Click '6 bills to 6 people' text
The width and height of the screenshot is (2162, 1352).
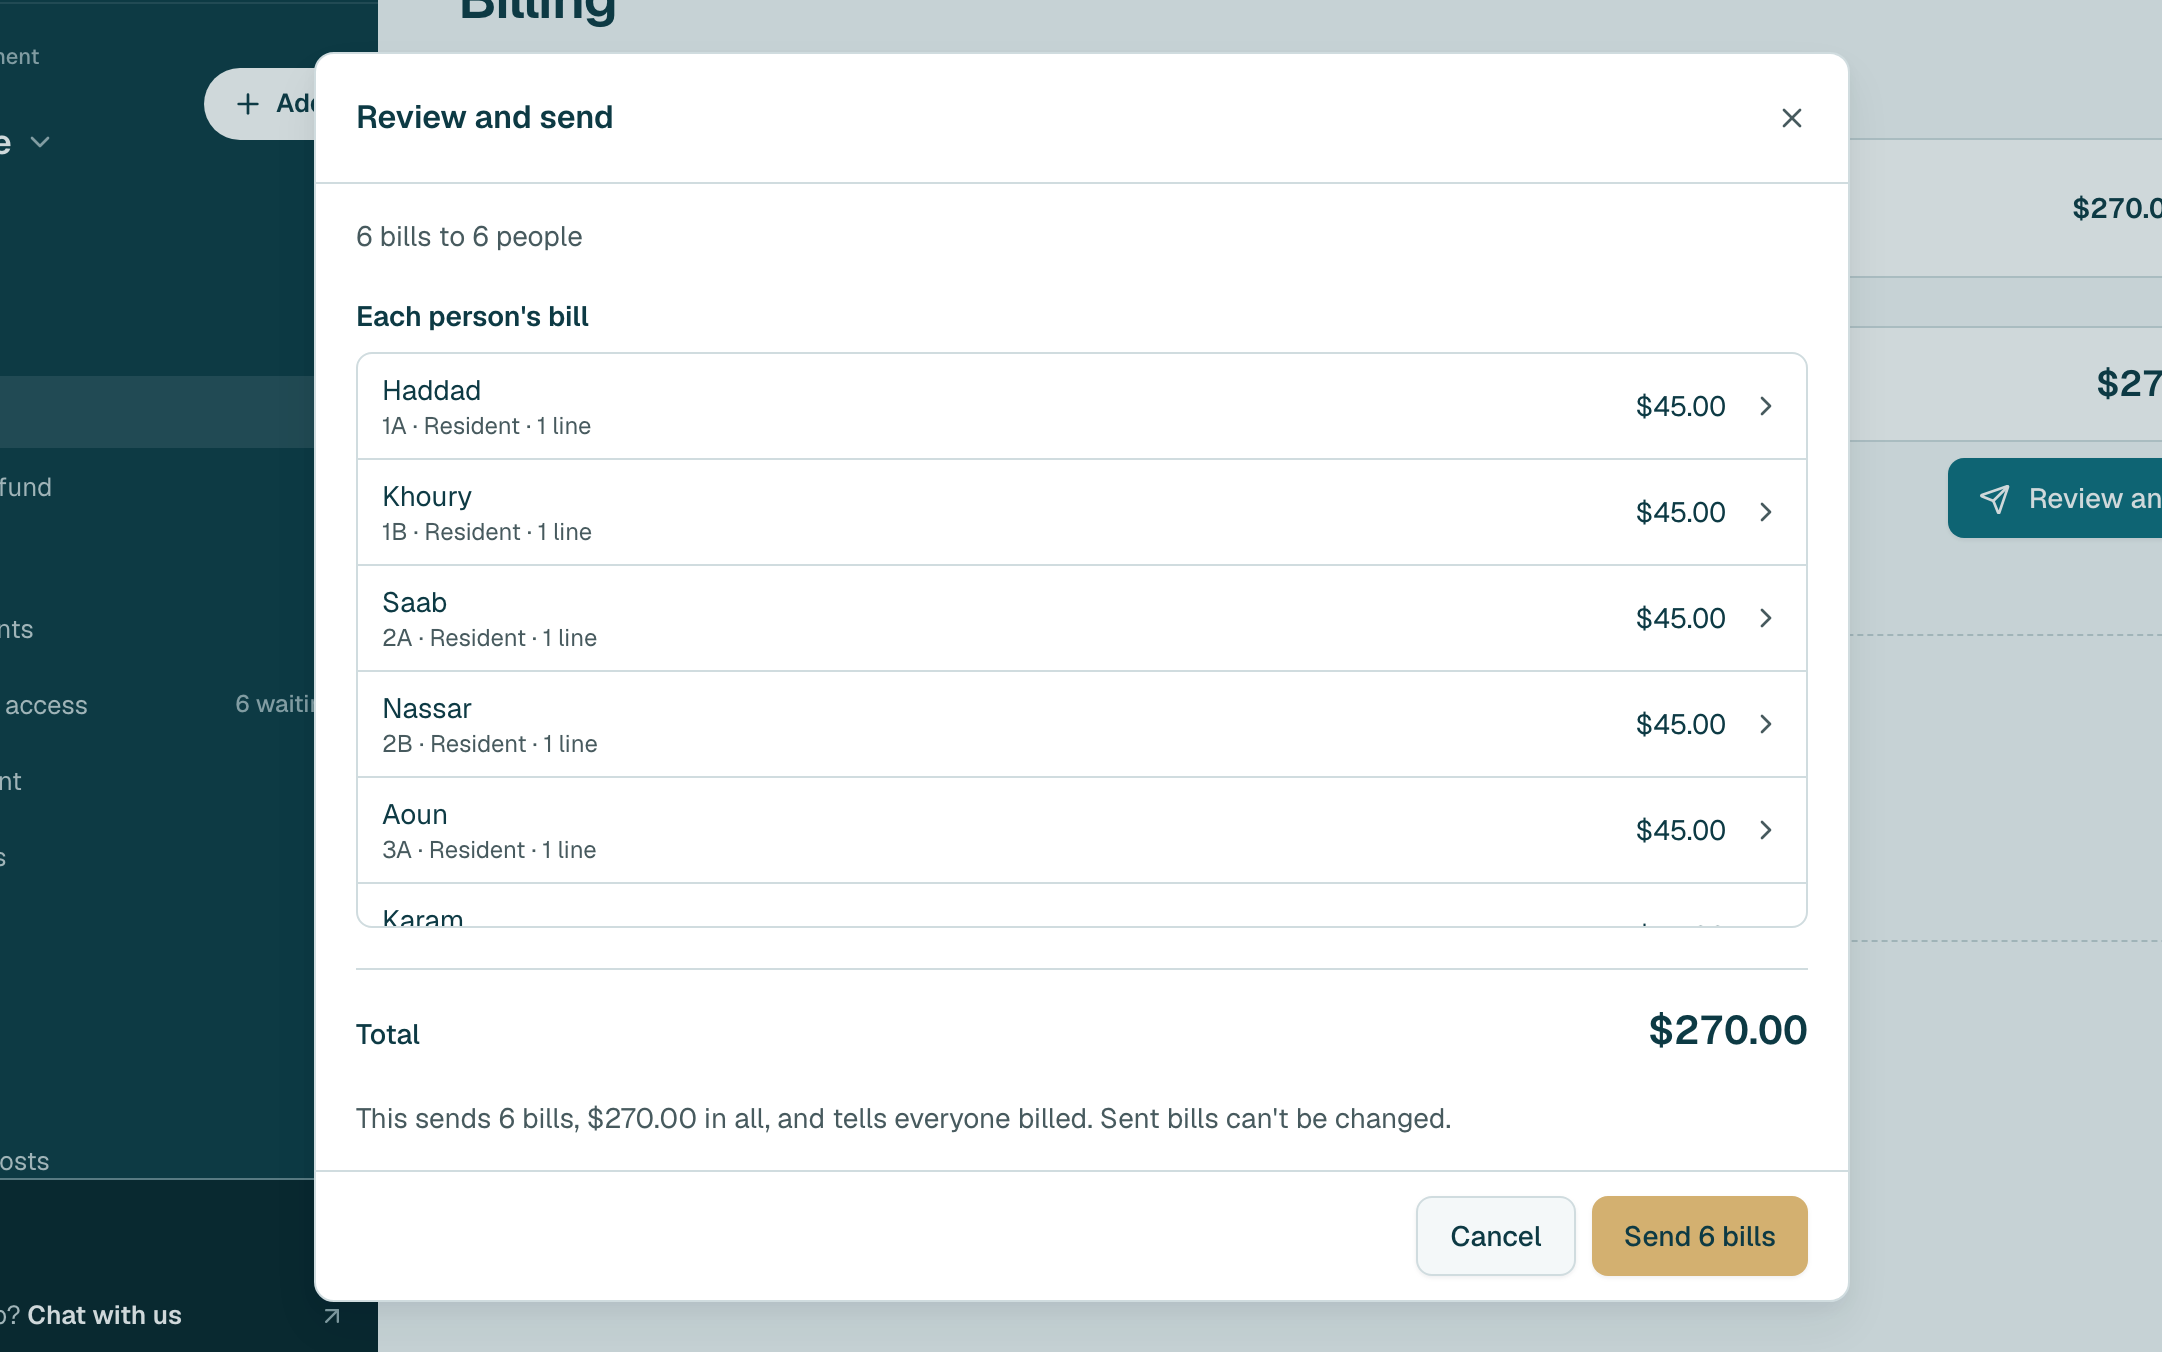click(469, 236)
